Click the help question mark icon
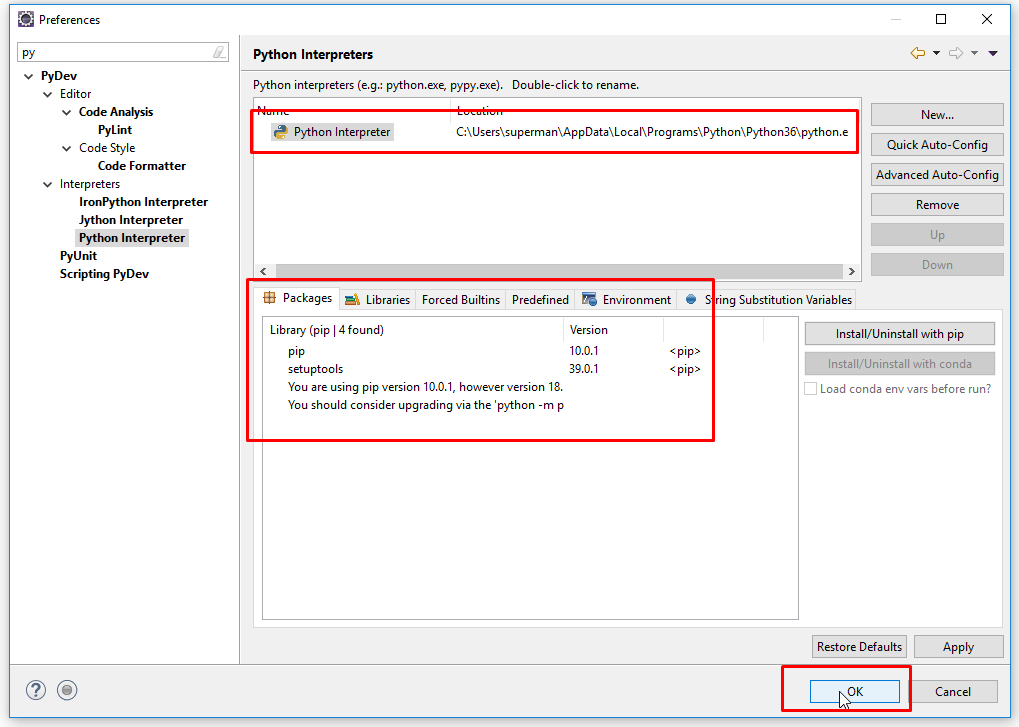This screenshot has width=1019, height=727. [36, 690]
